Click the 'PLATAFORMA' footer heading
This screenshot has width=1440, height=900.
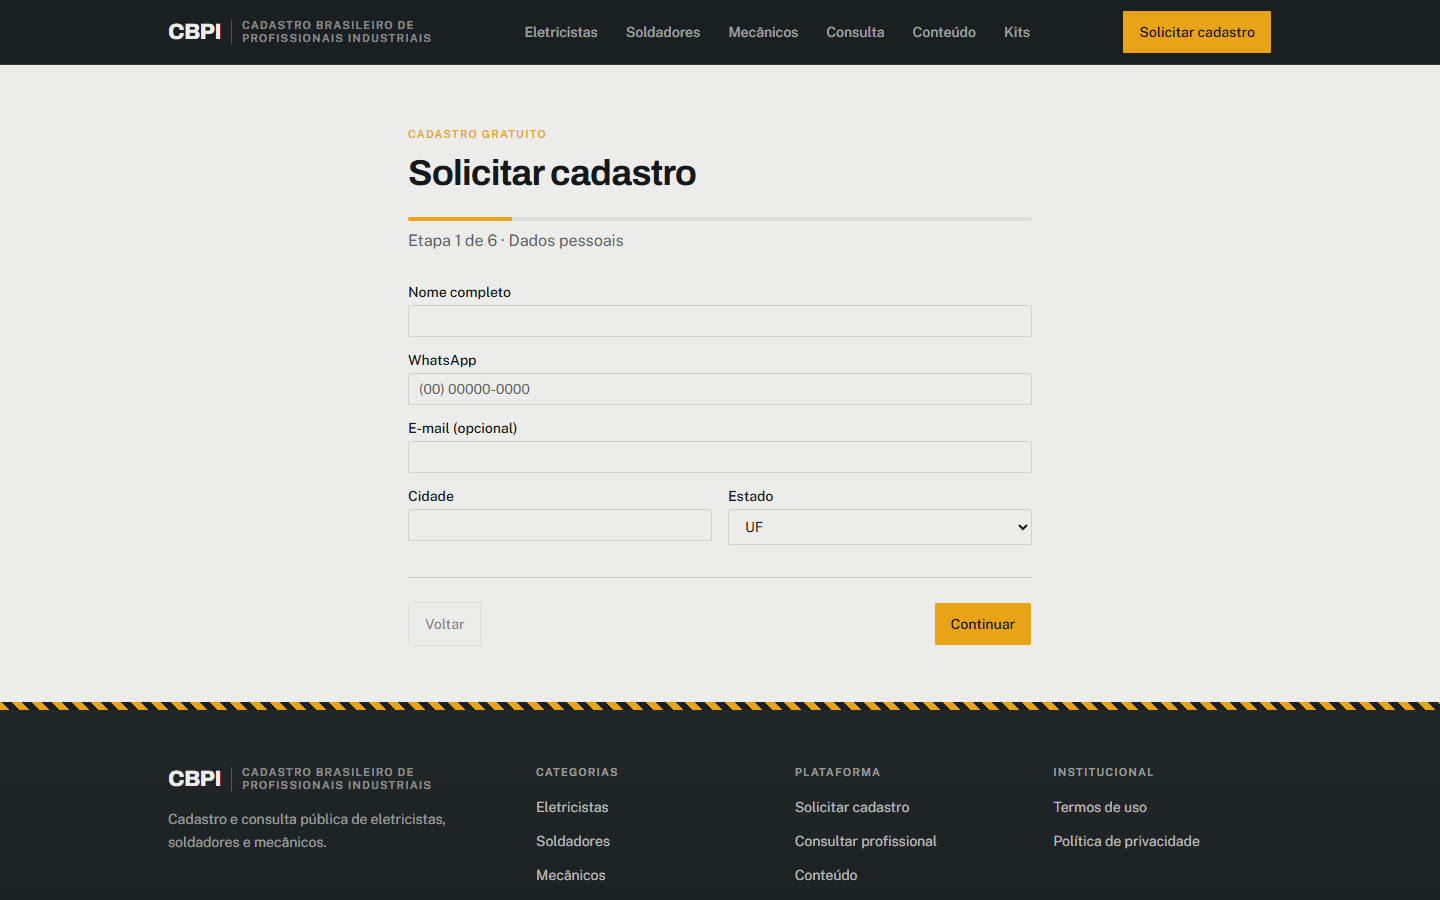click(838, 772)
